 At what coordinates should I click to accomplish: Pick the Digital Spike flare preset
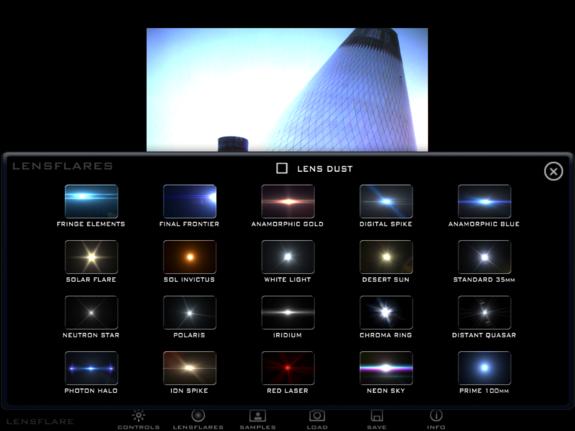coord(386,201)
